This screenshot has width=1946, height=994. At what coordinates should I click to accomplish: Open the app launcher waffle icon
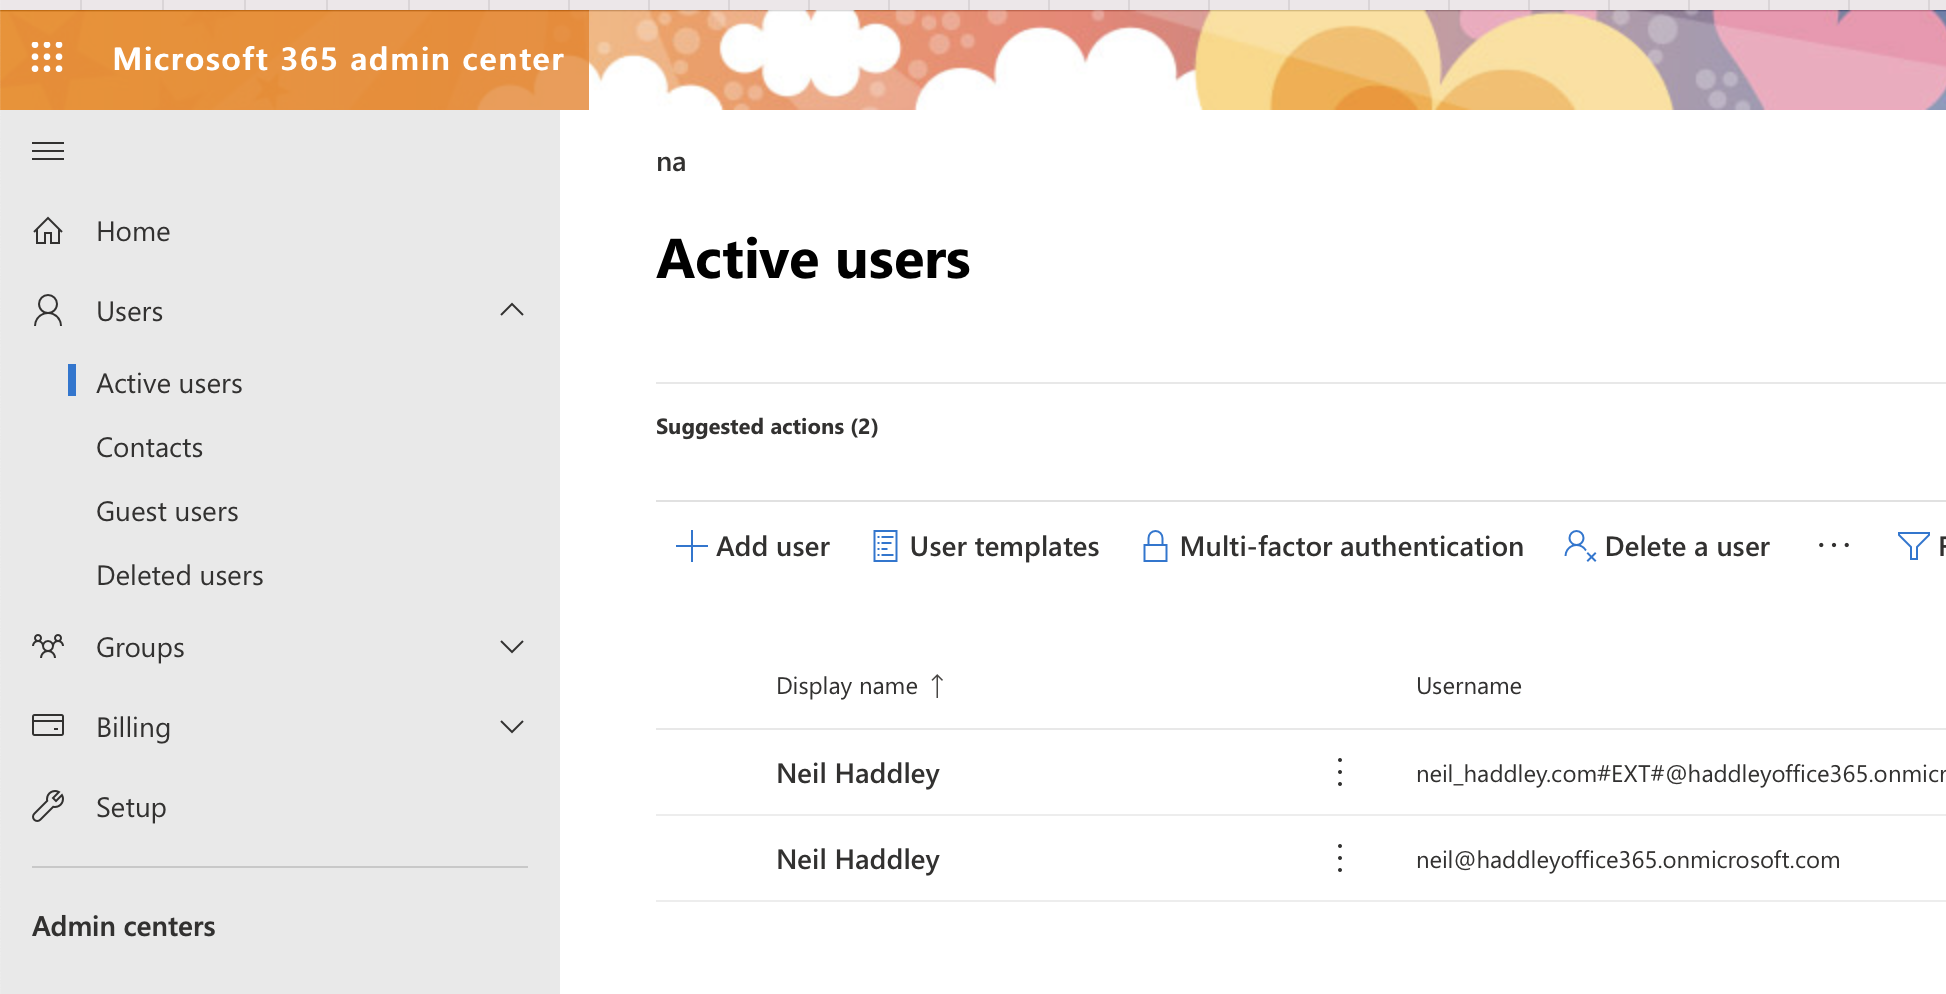(x=46, y=59)
